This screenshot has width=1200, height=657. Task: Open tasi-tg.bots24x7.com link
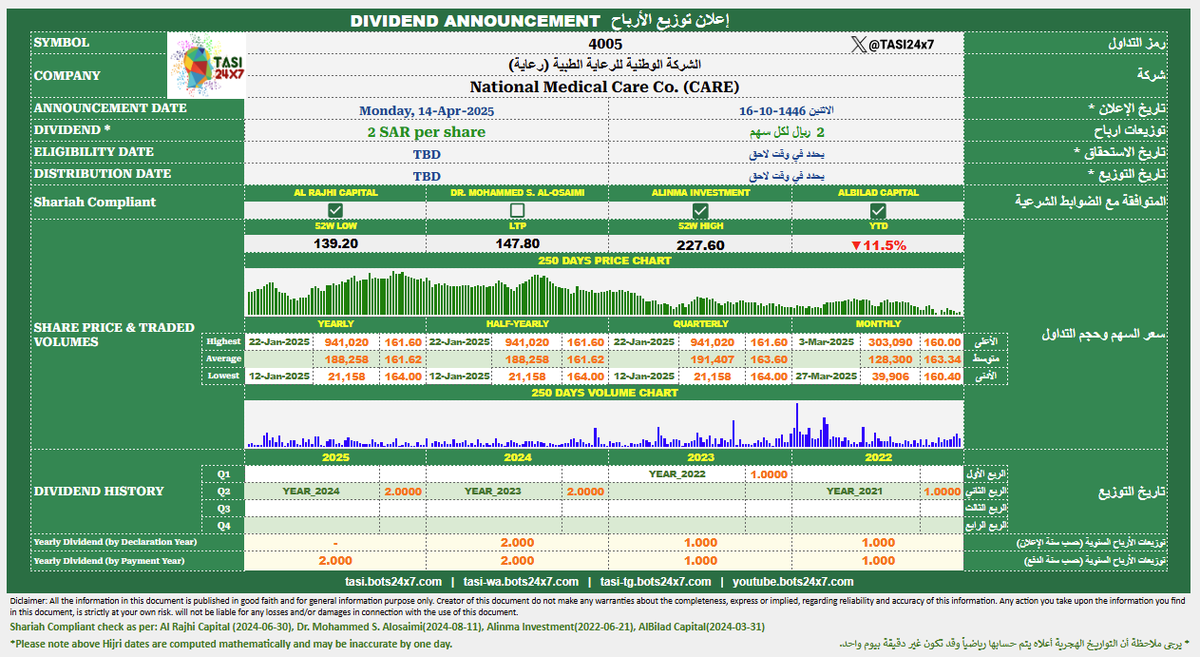(656, 581)
